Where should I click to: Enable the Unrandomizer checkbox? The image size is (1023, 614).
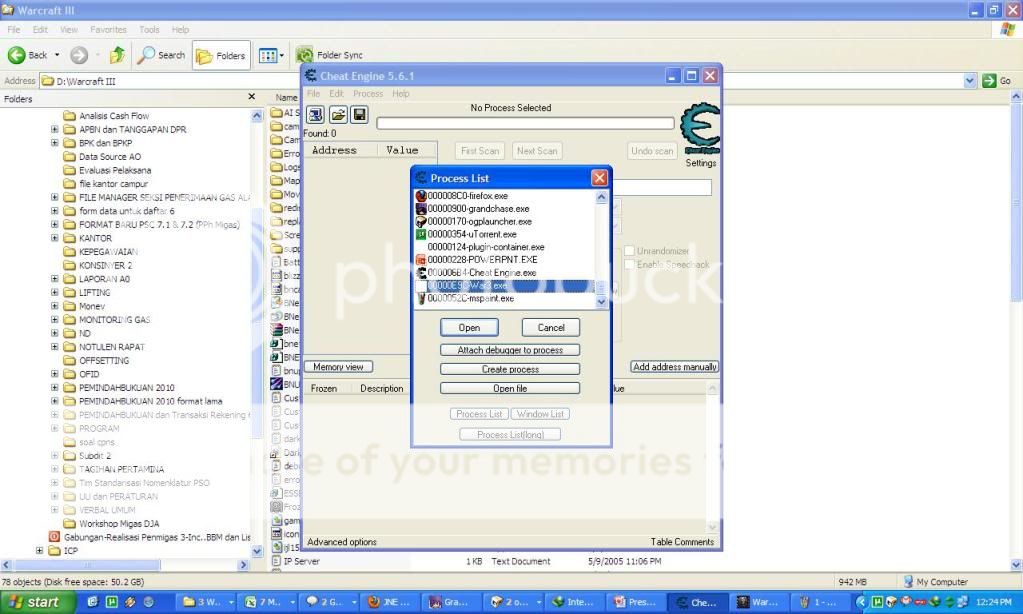coord(629,251)
